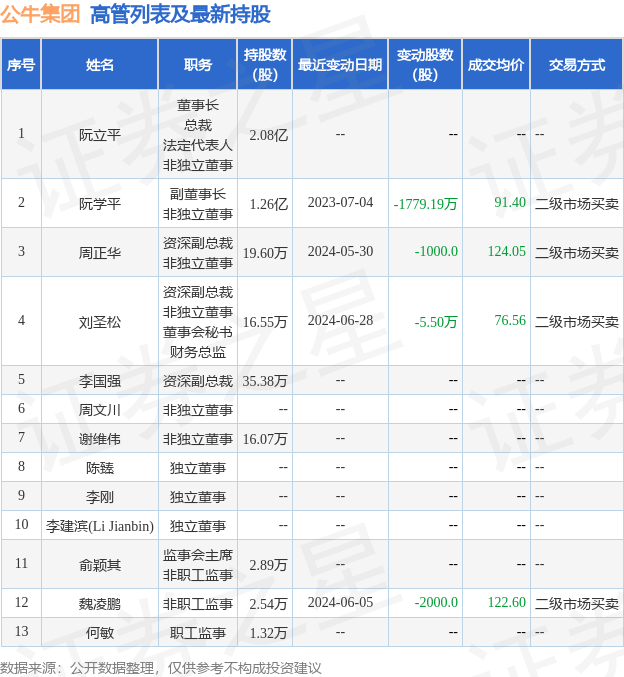Select the name 李国强

pos(100,381)
